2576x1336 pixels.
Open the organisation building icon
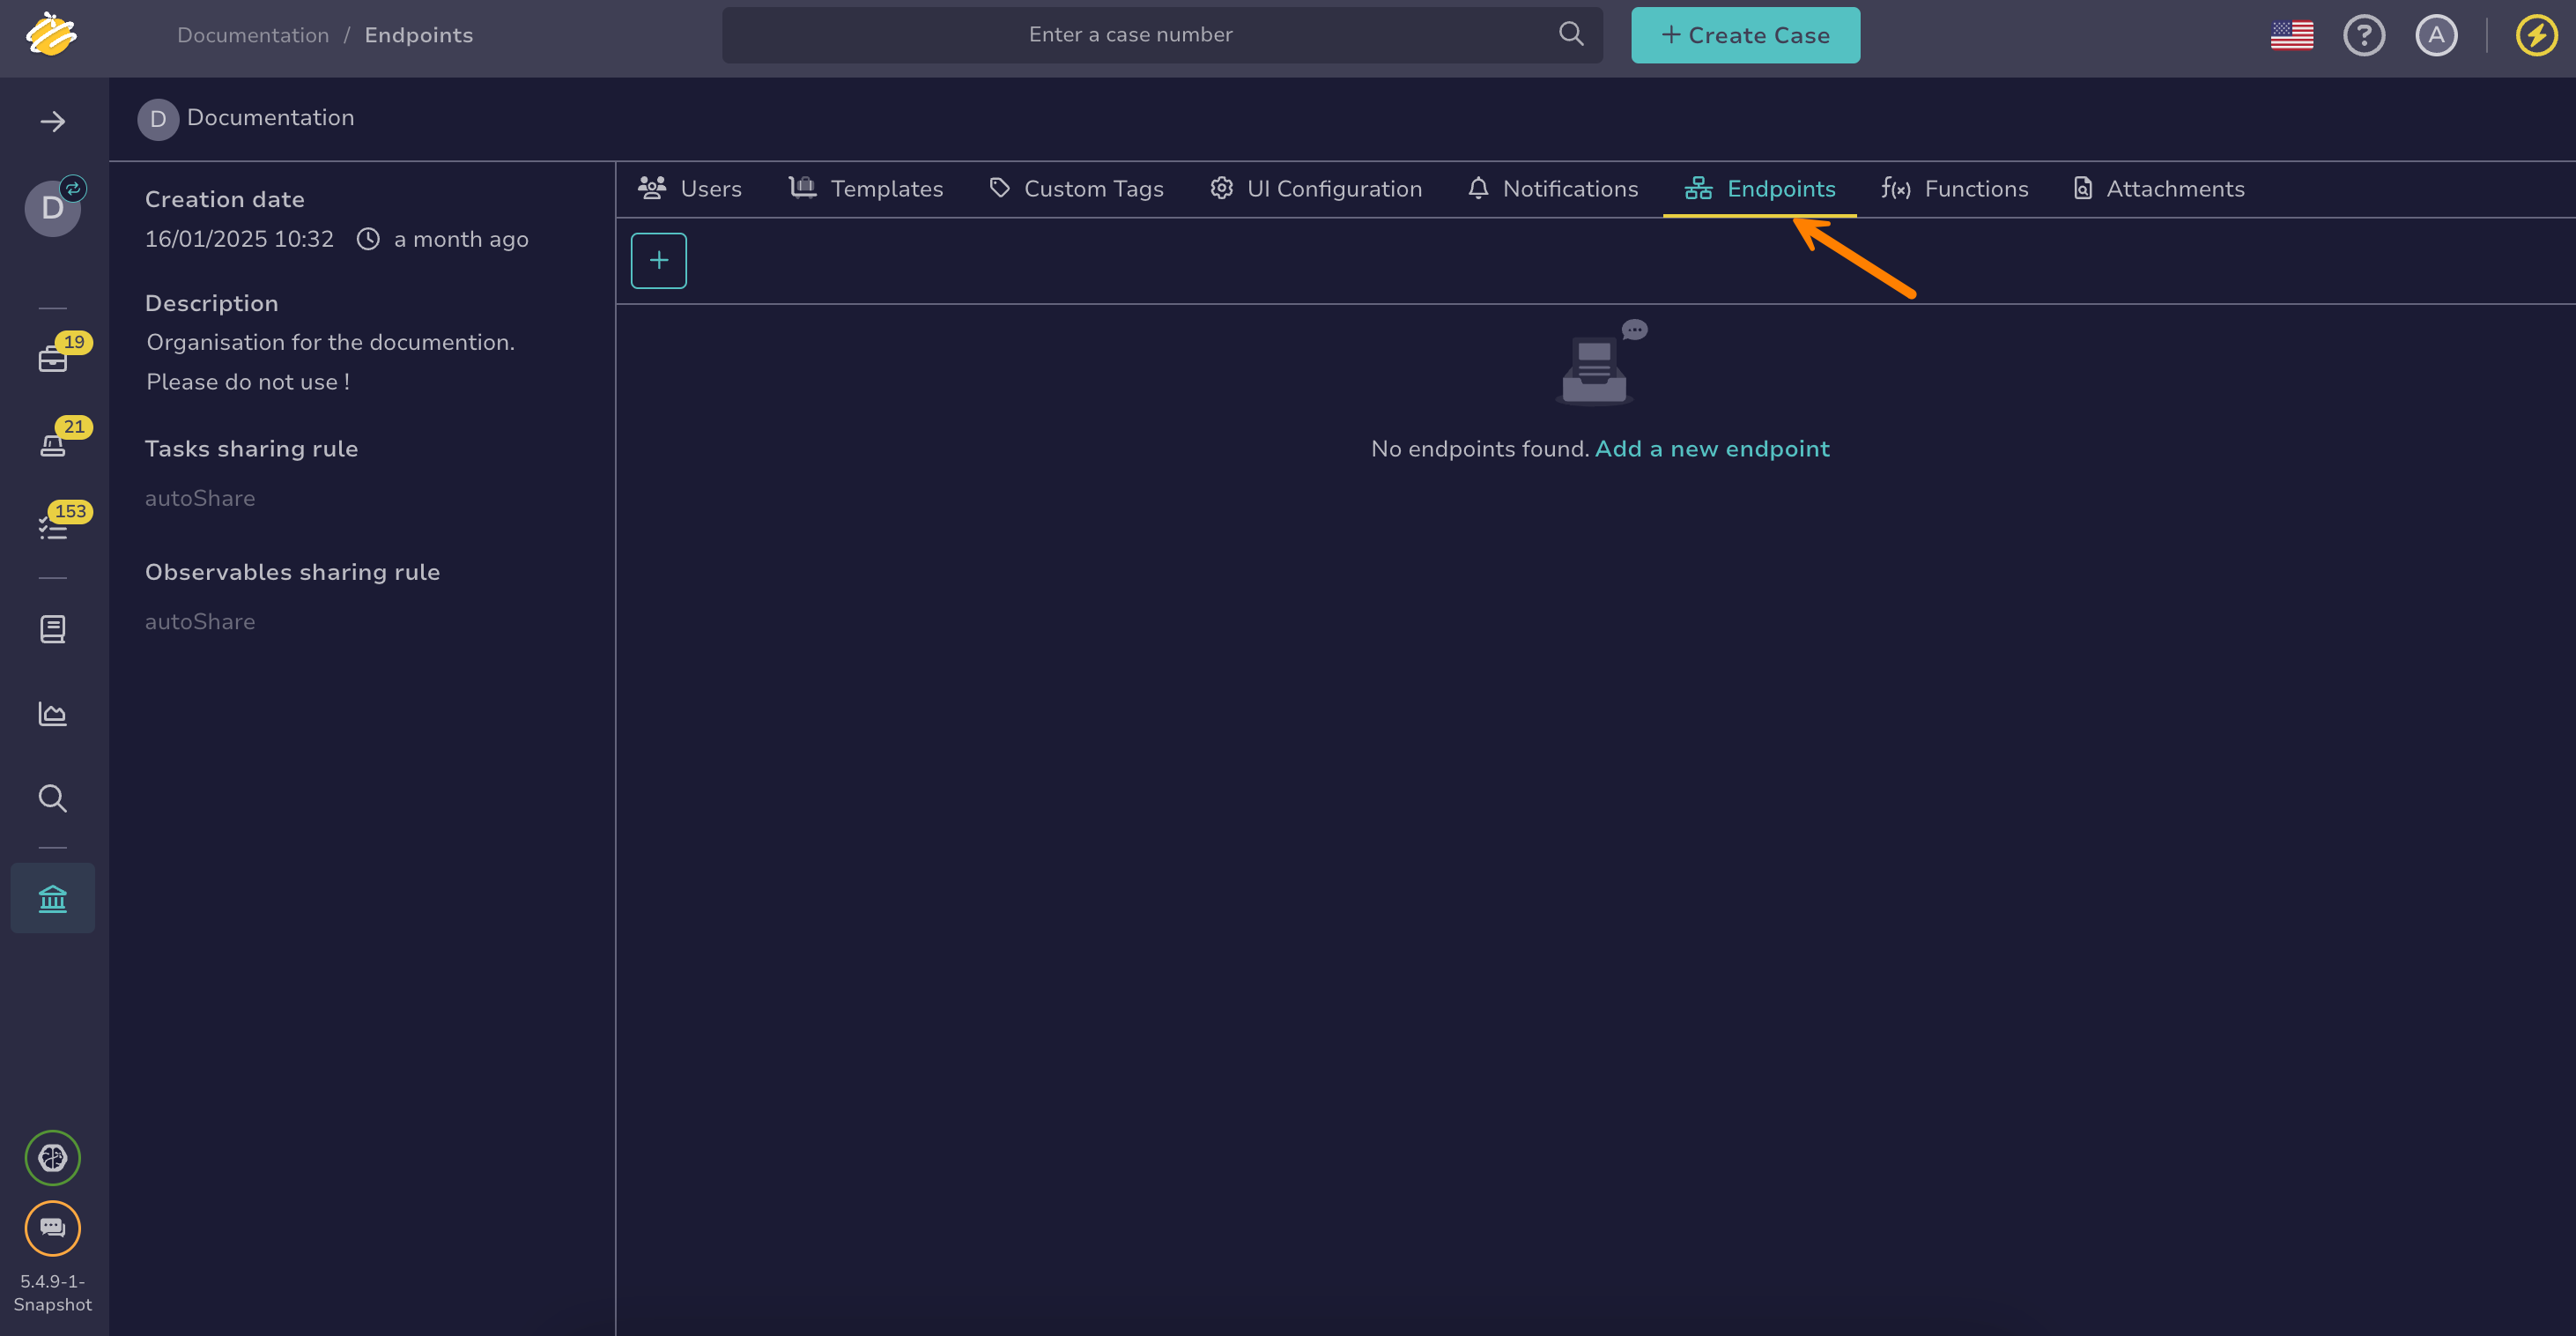tap(52, 899)
